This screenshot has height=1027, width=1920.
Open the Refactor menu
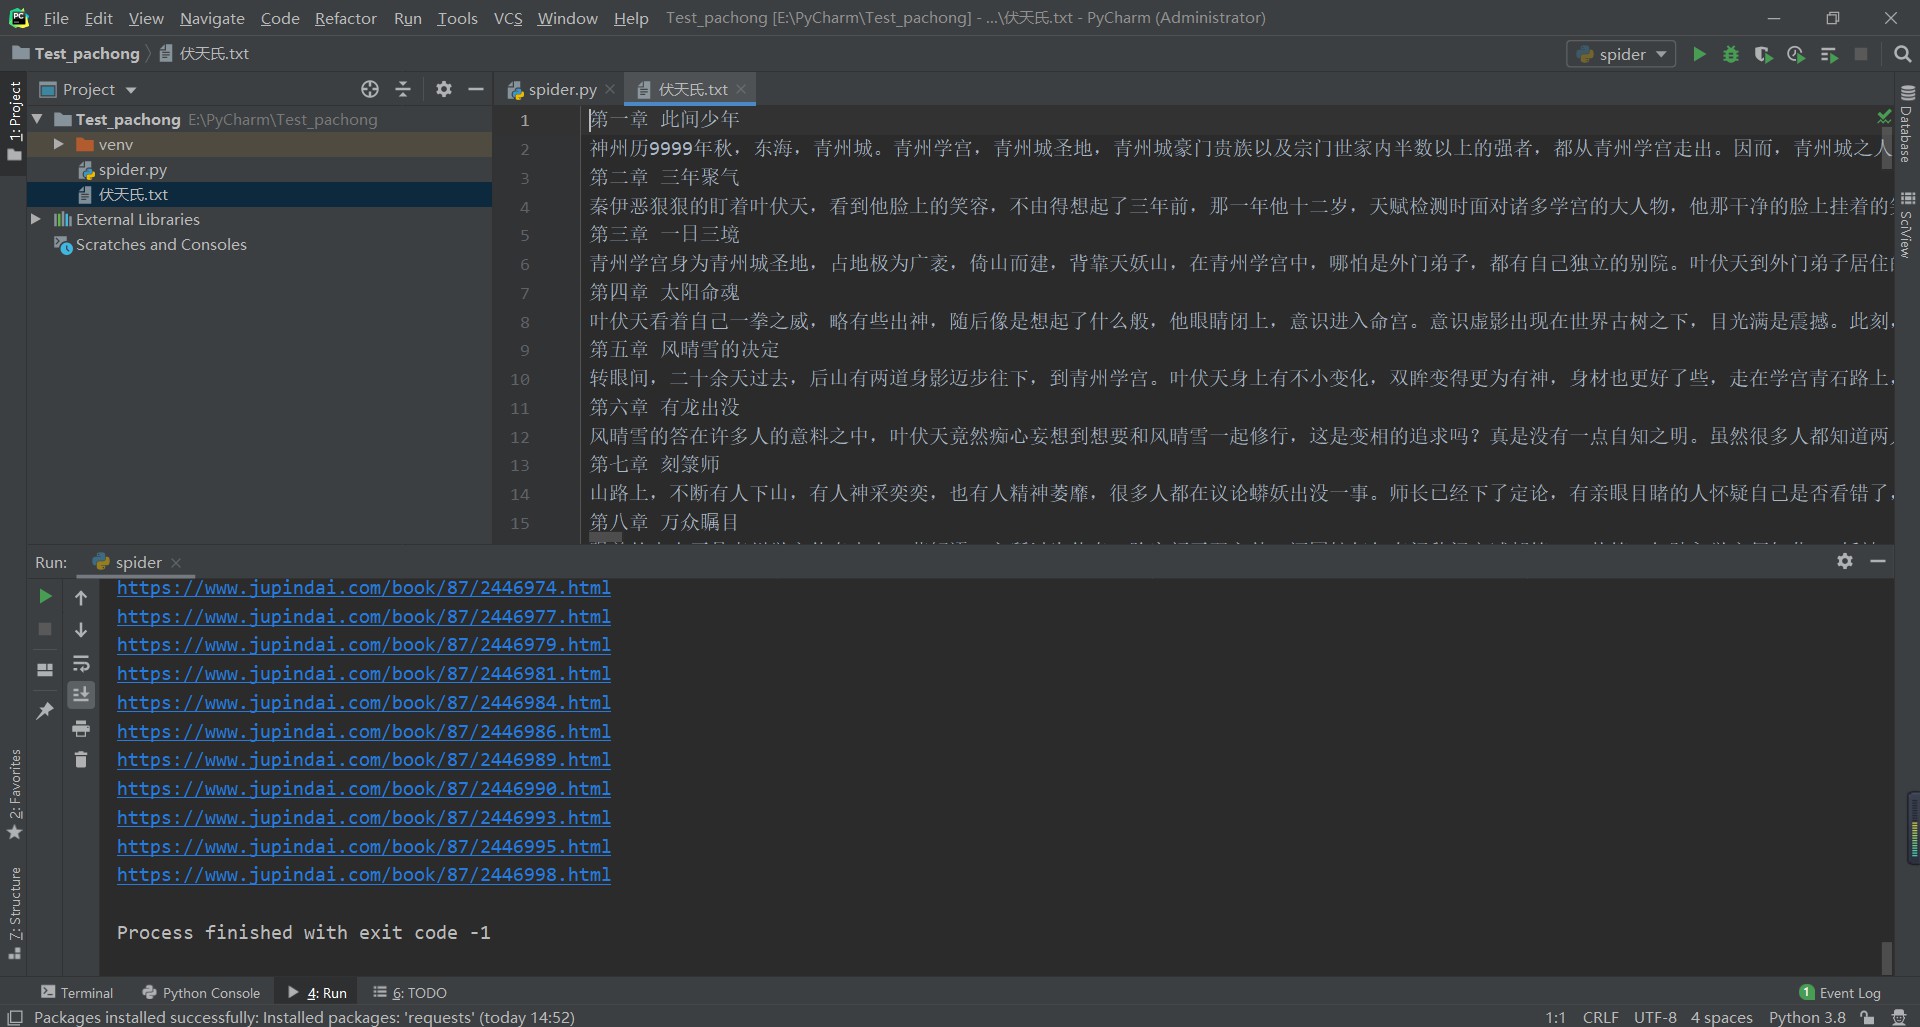[x=345, y=18]
